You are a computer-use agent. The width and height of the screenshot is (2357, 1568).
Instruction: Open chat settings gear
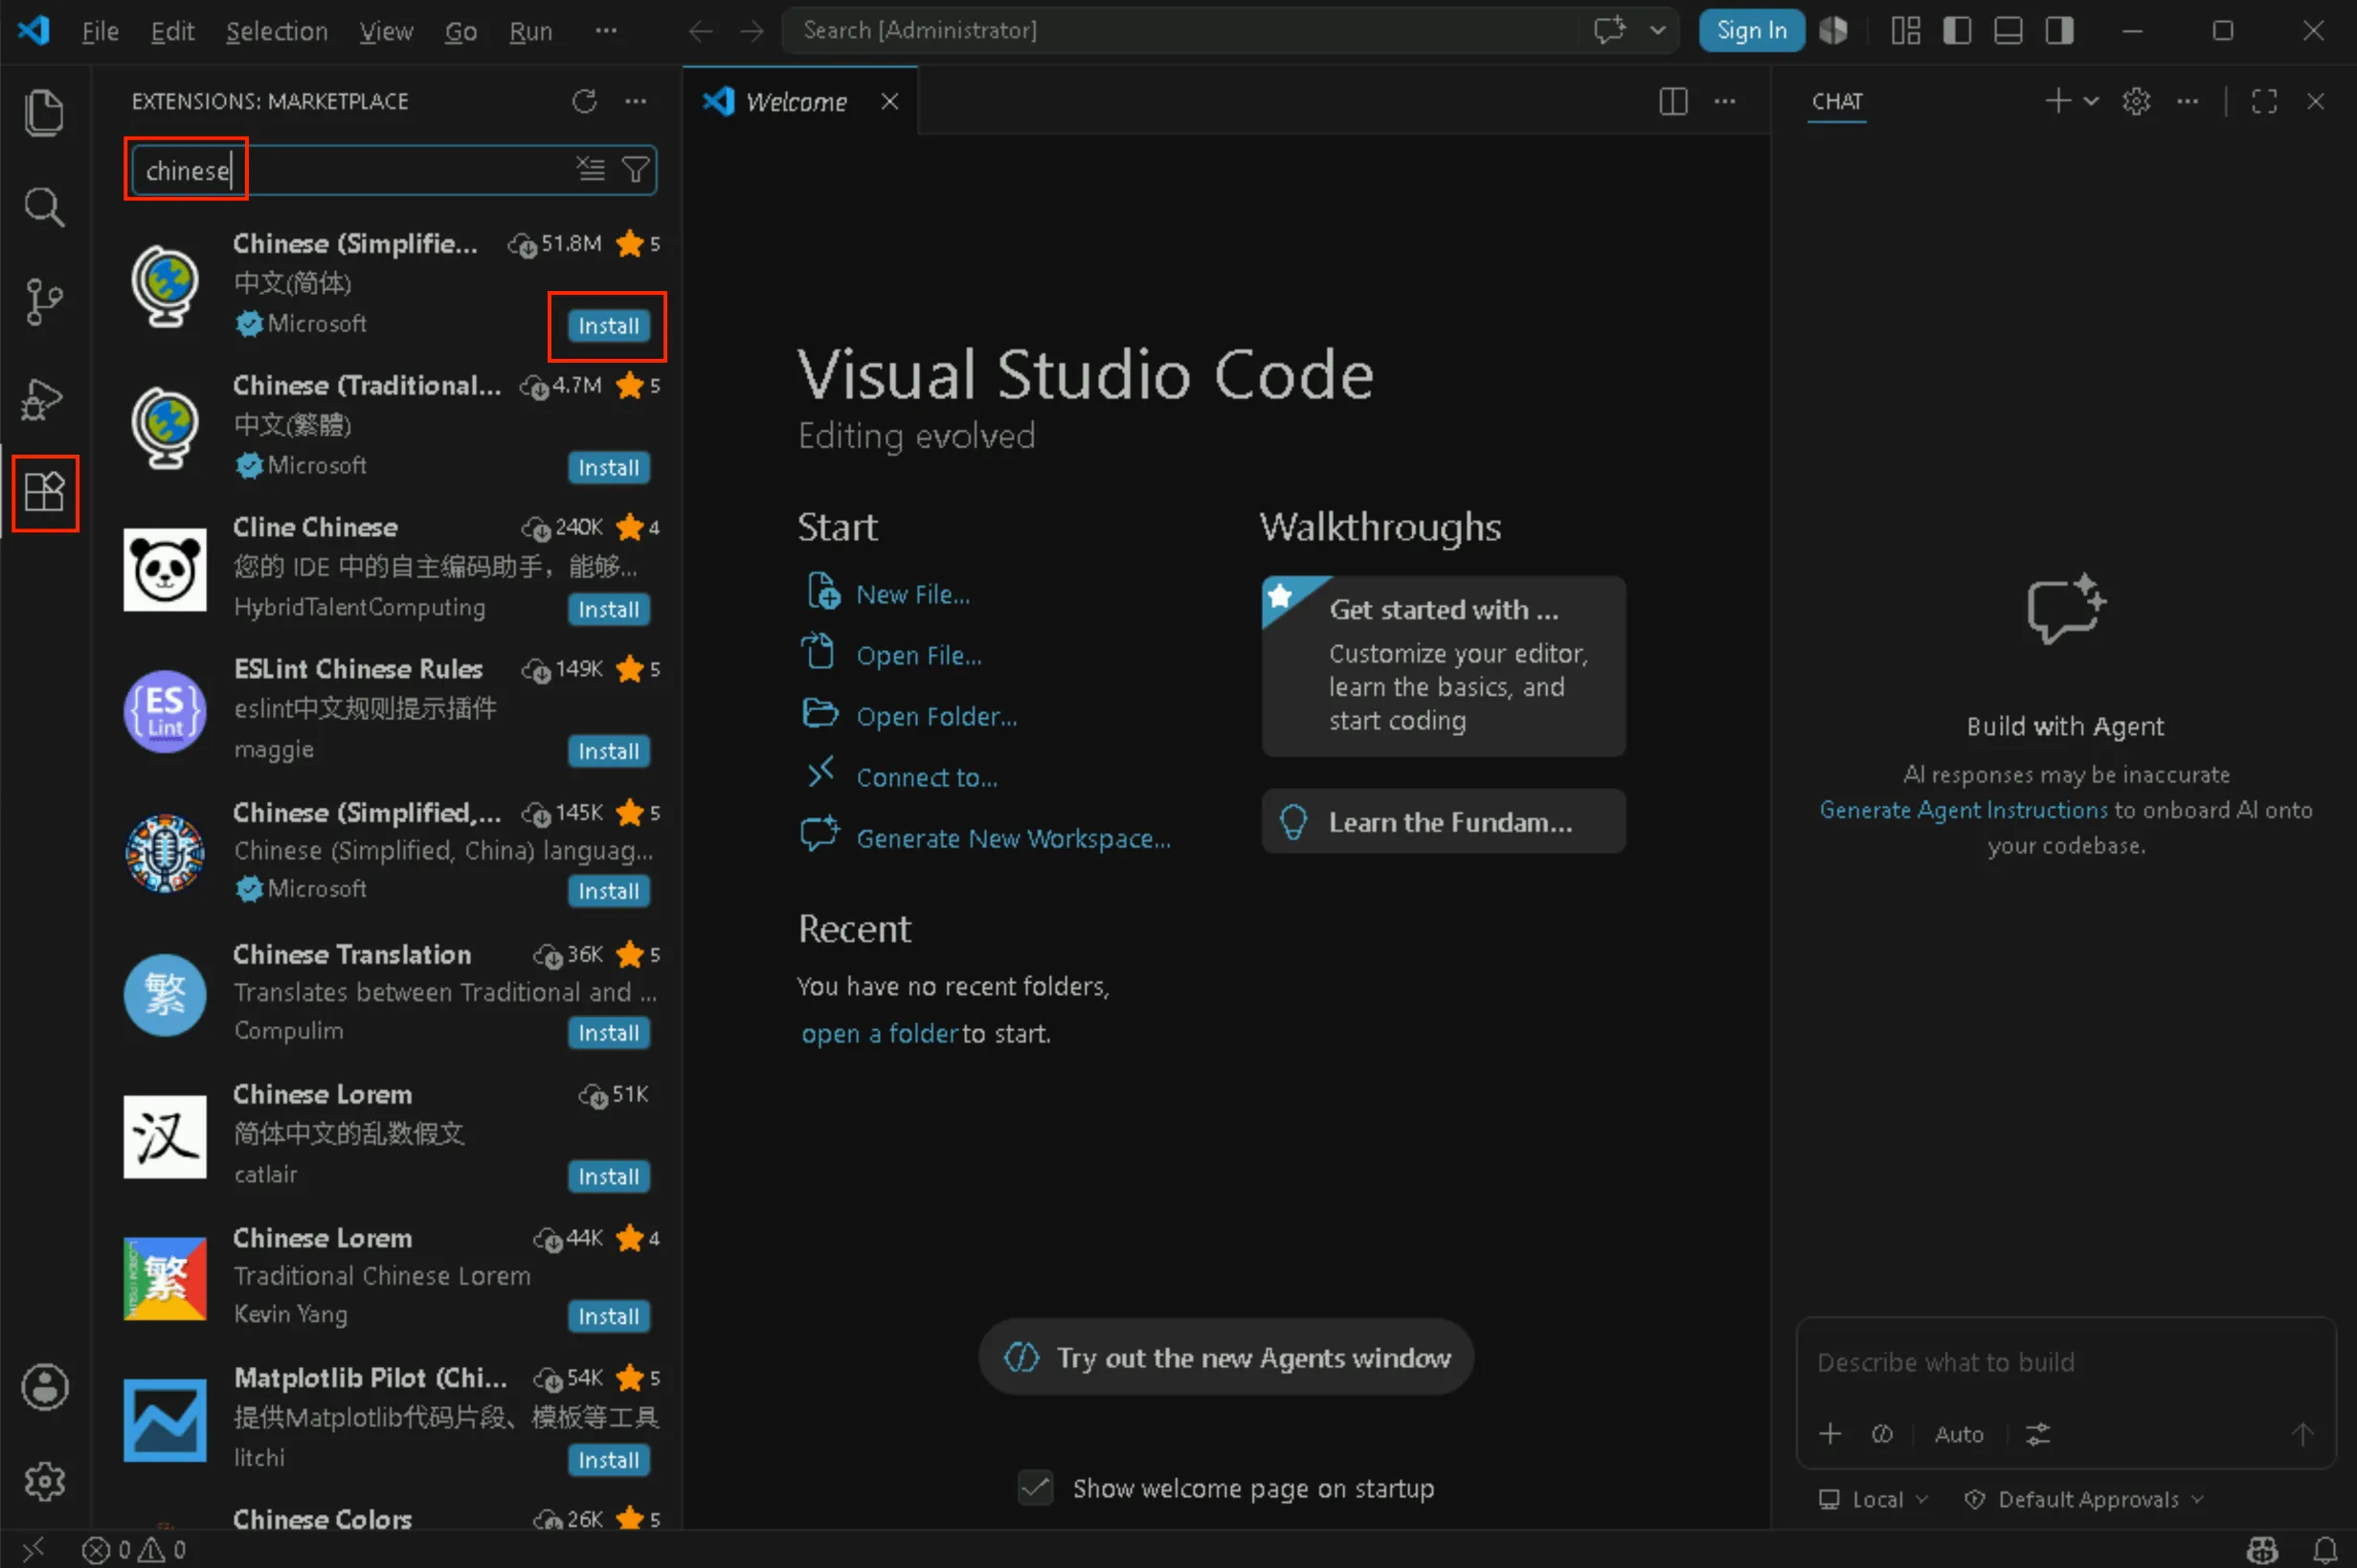(x=2136, y=101)
